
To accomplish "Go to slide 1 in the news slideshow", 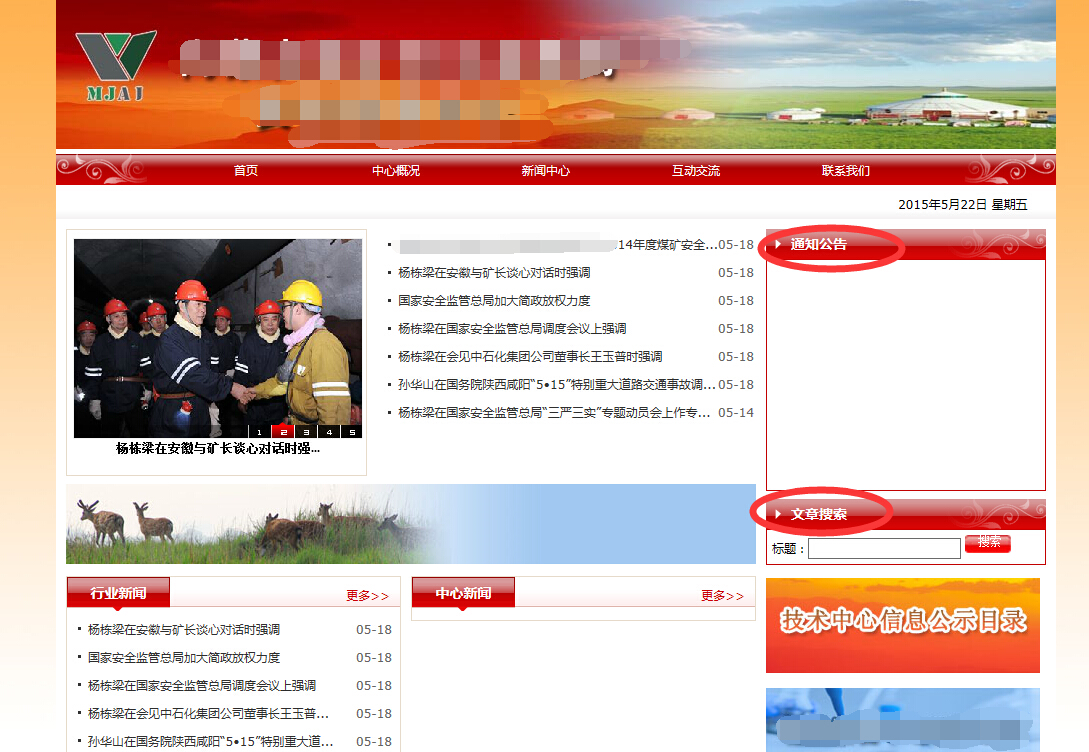I will 259,432.
